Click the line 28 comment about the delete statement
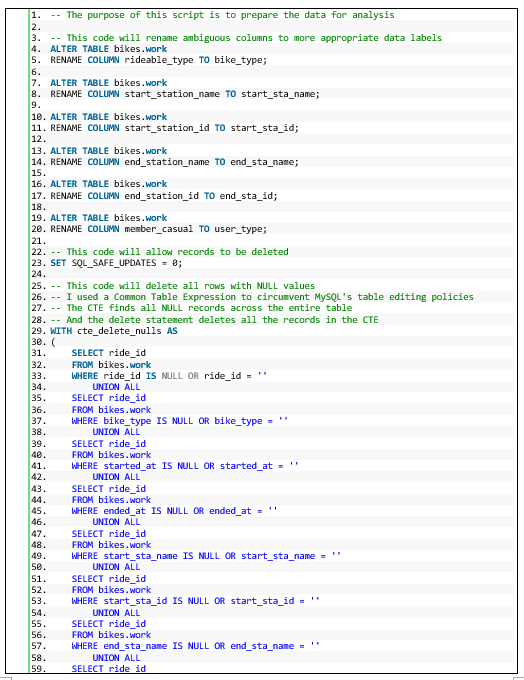This screenshot has width=524, height=680. click(214, 320)
